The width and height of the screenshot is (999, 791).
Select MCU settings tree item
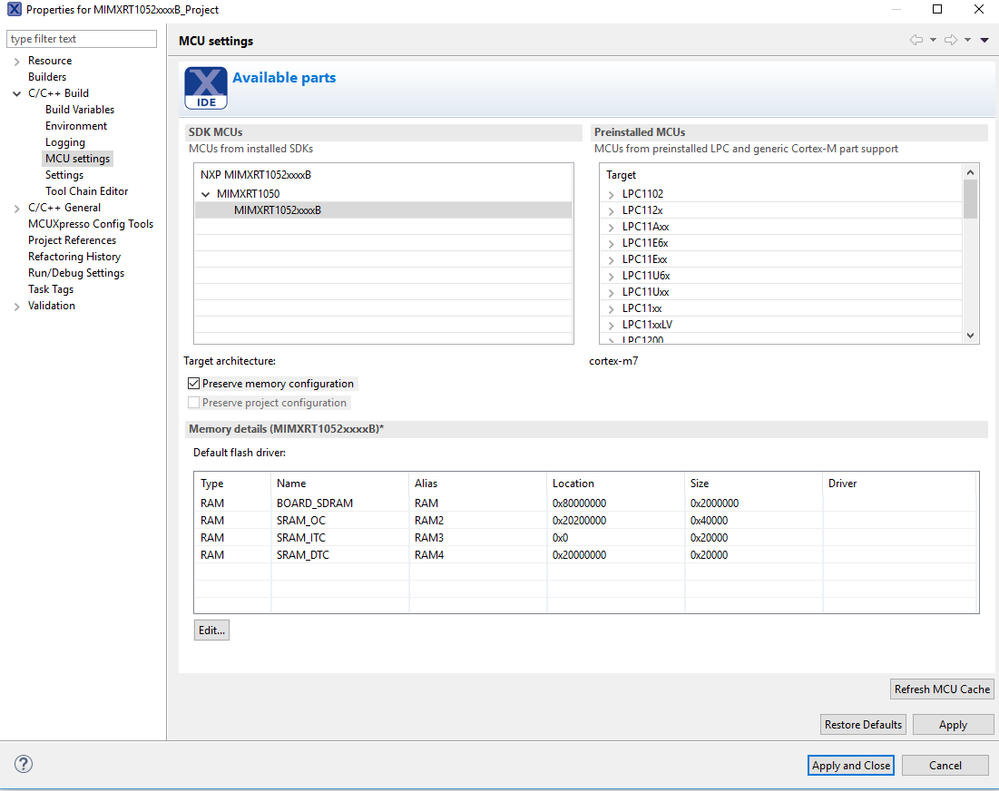[x=78, y=159]
